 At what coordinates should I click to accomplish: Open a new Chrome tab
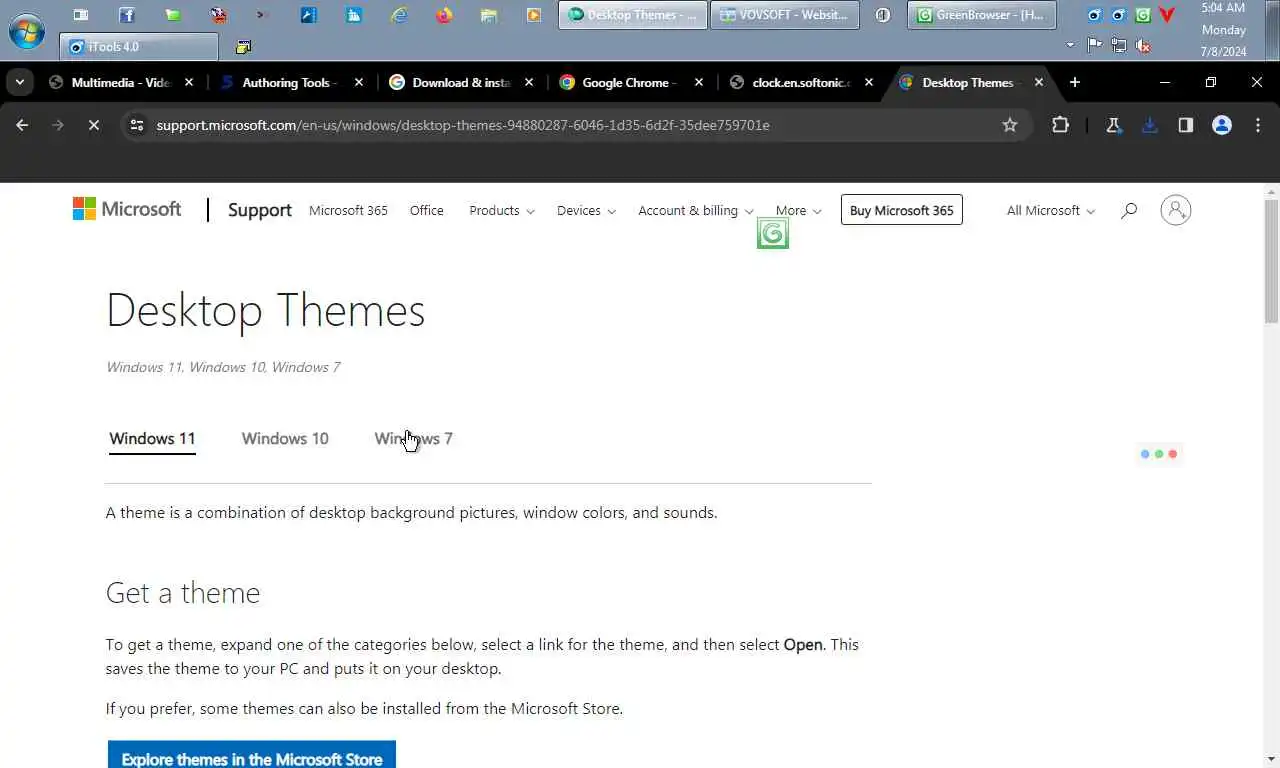click(x=1075, y=82)
